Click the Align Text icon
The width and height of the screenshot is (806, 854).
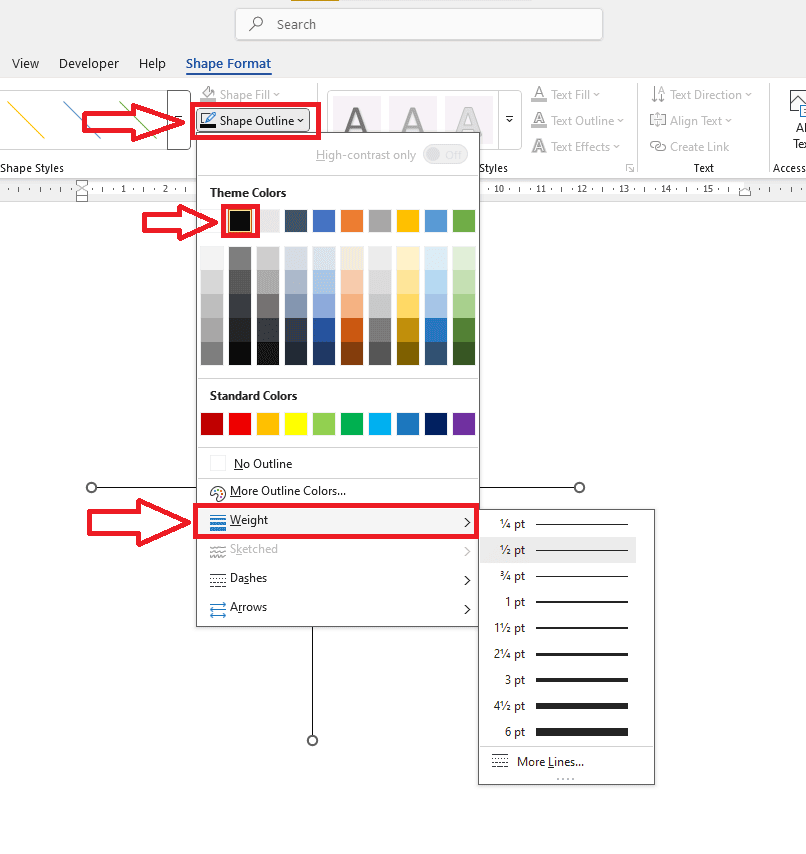[658, 121]
